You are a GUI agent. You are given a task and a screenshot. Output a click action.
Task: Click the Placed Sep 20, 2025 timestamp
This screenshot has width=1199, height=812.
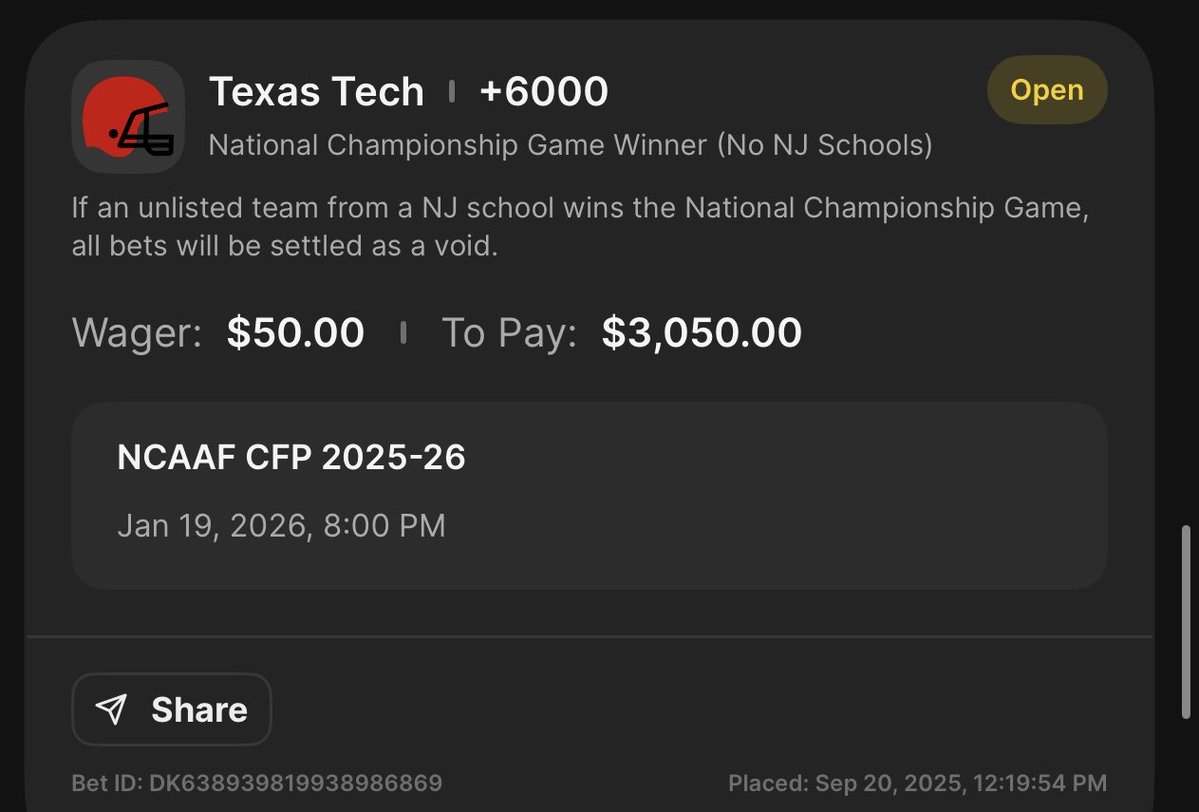tap(918, 783)
